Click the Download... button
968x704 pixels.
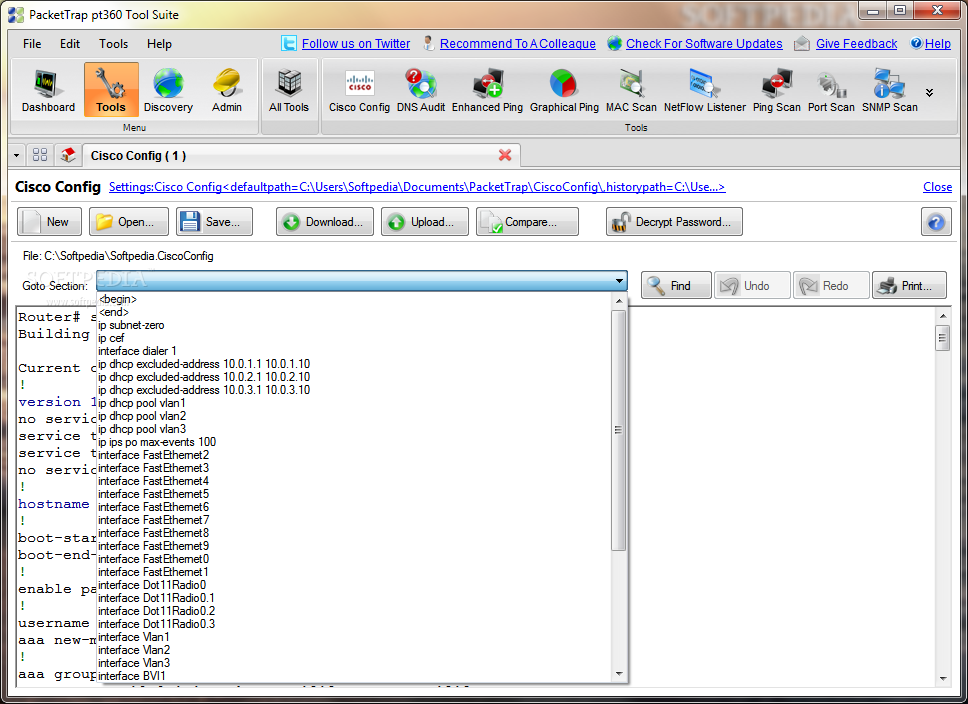pyautogui.click(x=325, y=222)
